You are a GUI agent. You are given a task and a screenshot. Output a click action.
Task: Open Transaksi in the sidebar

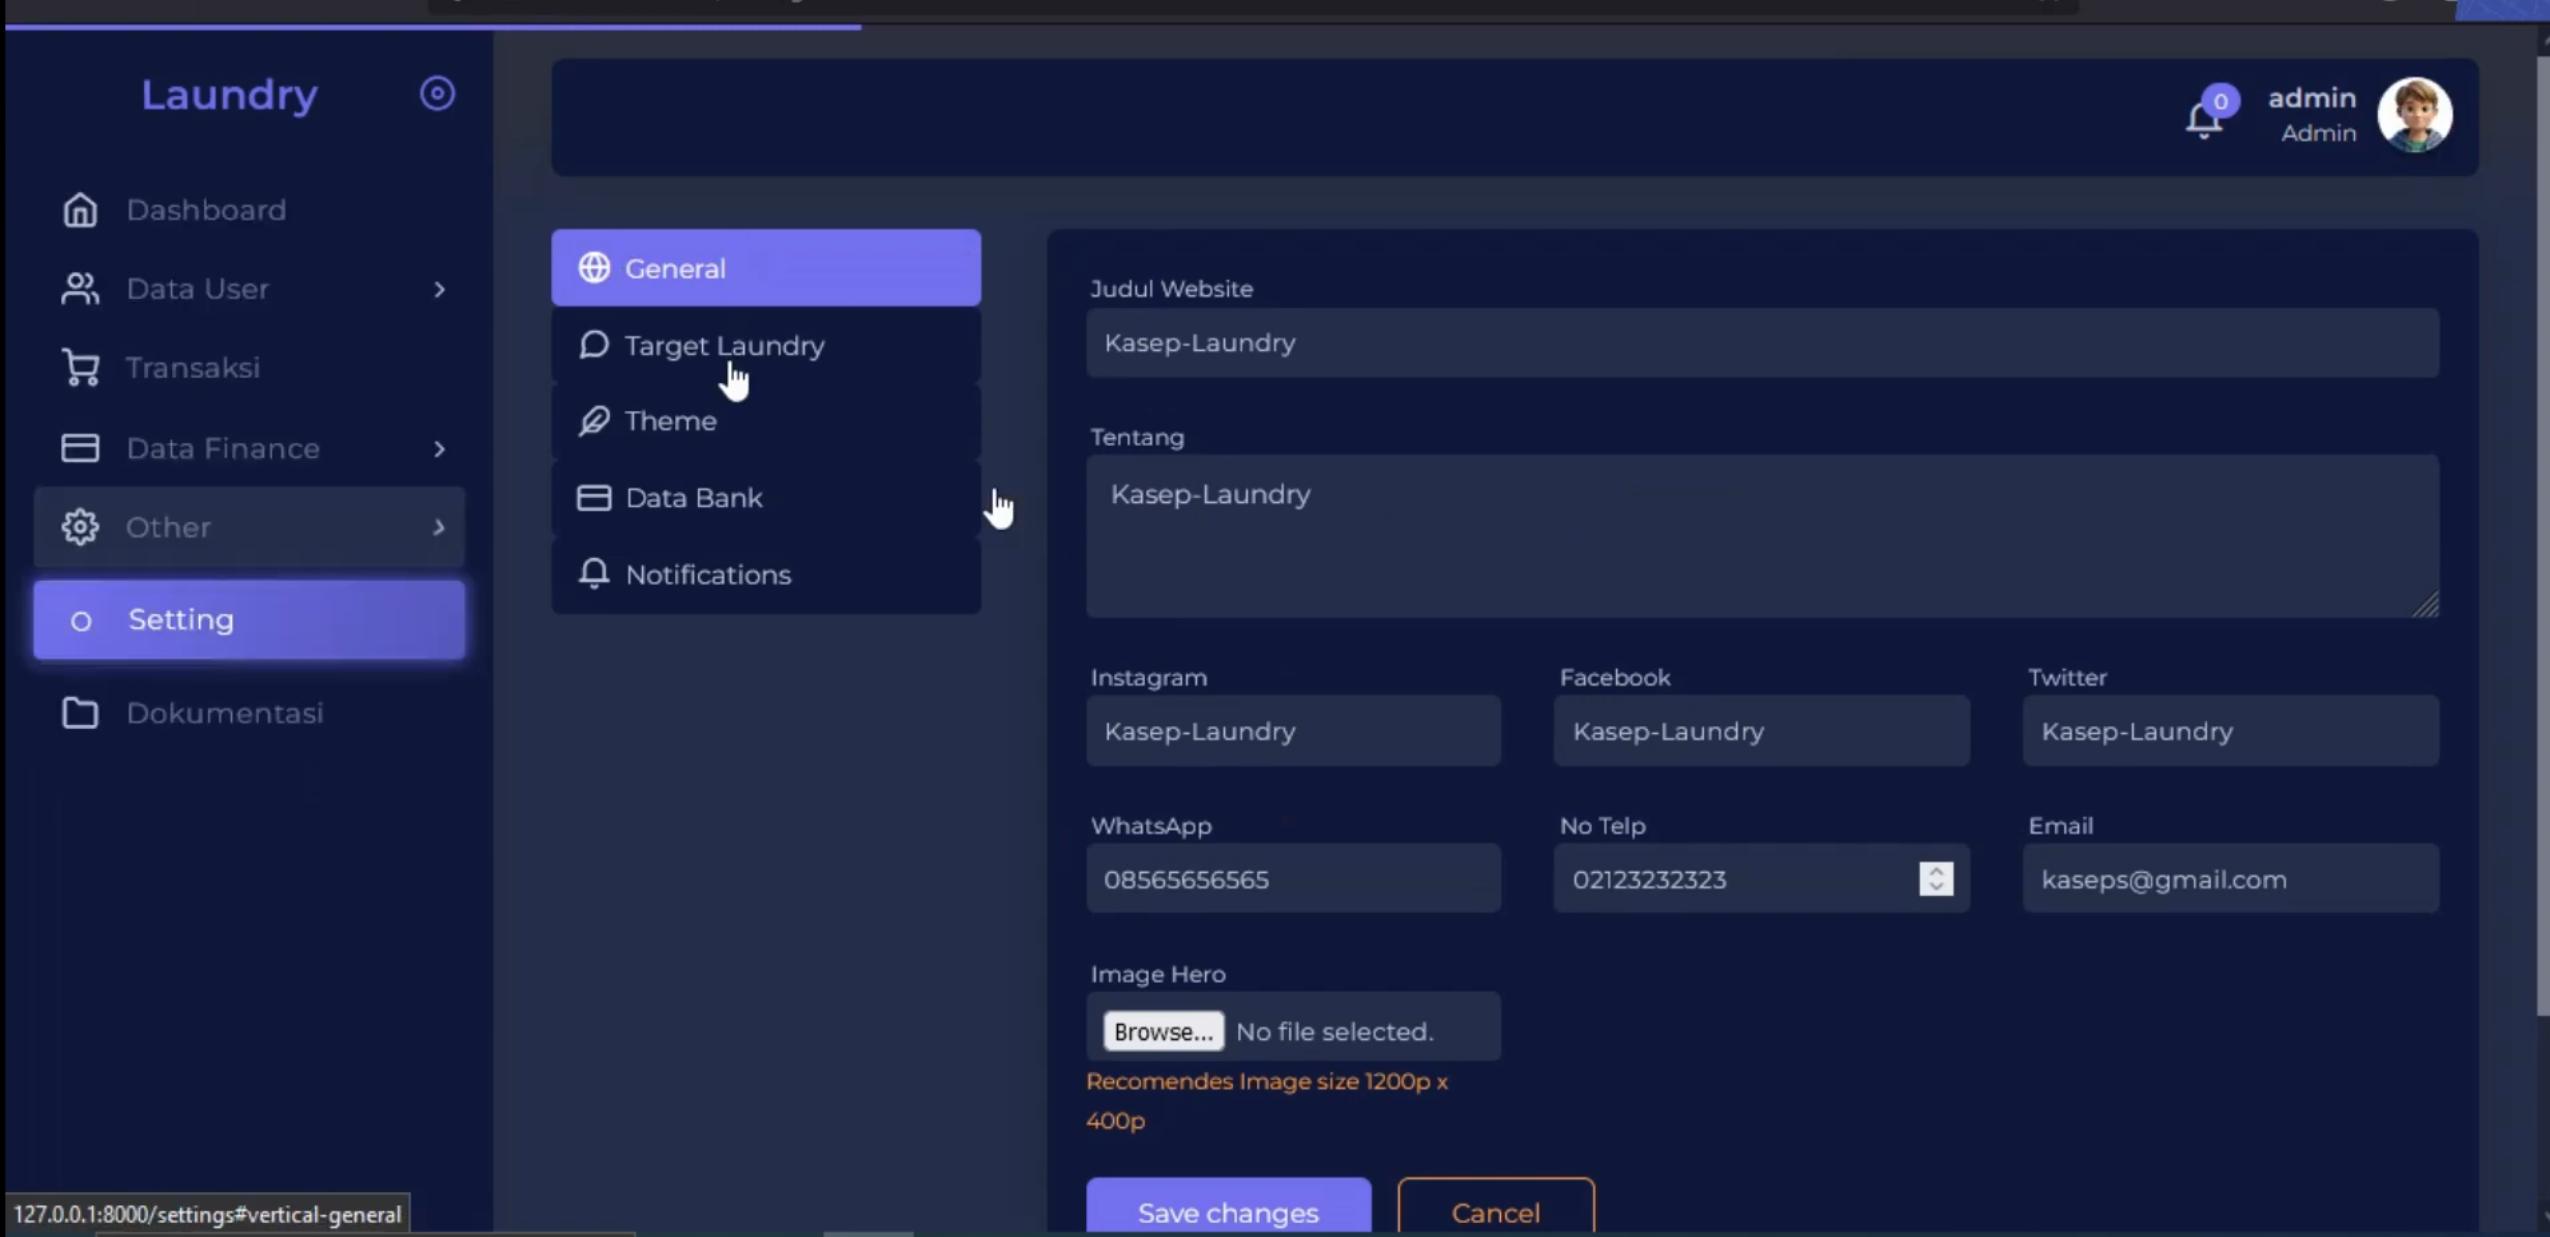click(x=249, y=368)
